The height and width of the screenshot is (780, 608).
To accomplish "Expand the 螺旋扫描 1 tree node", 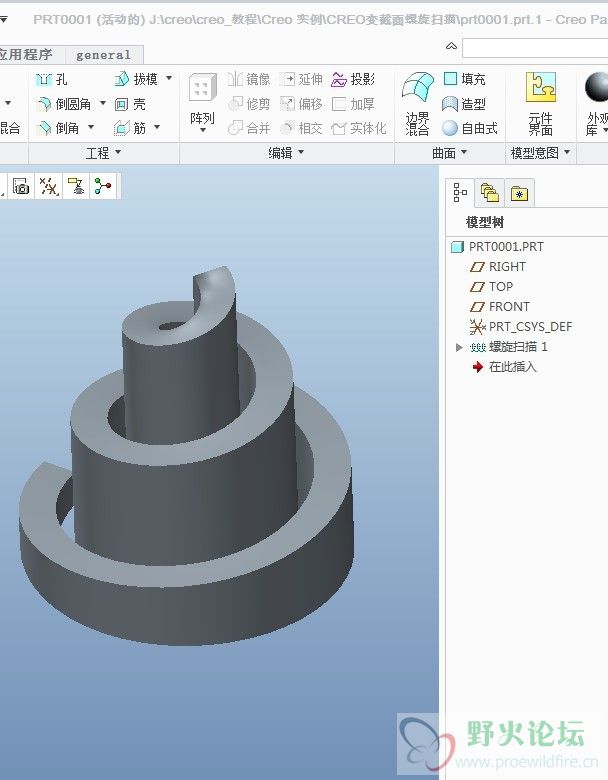I will pyautogui.click(x=459, y=347).
